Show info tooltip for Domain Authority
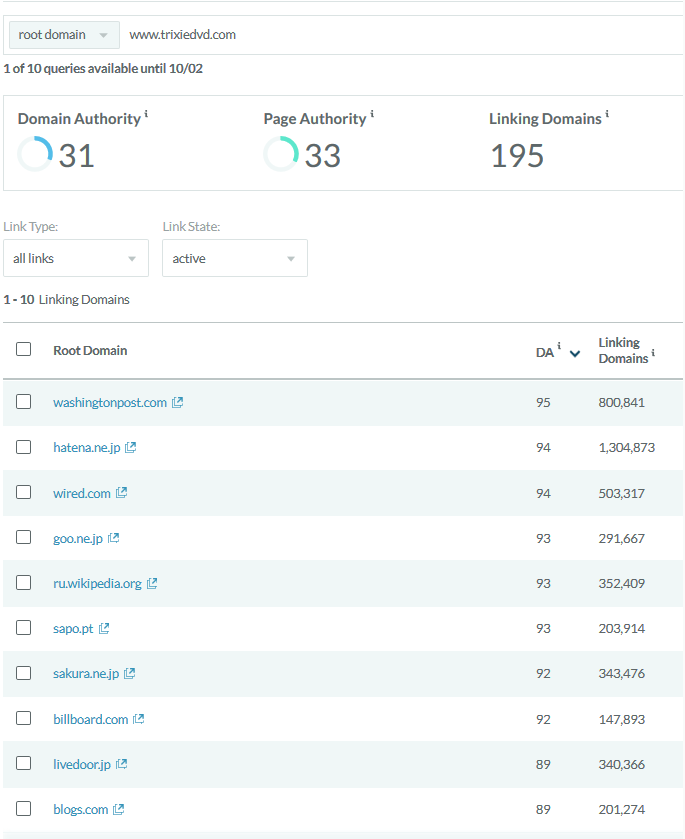685x839 pixels. 146,113
